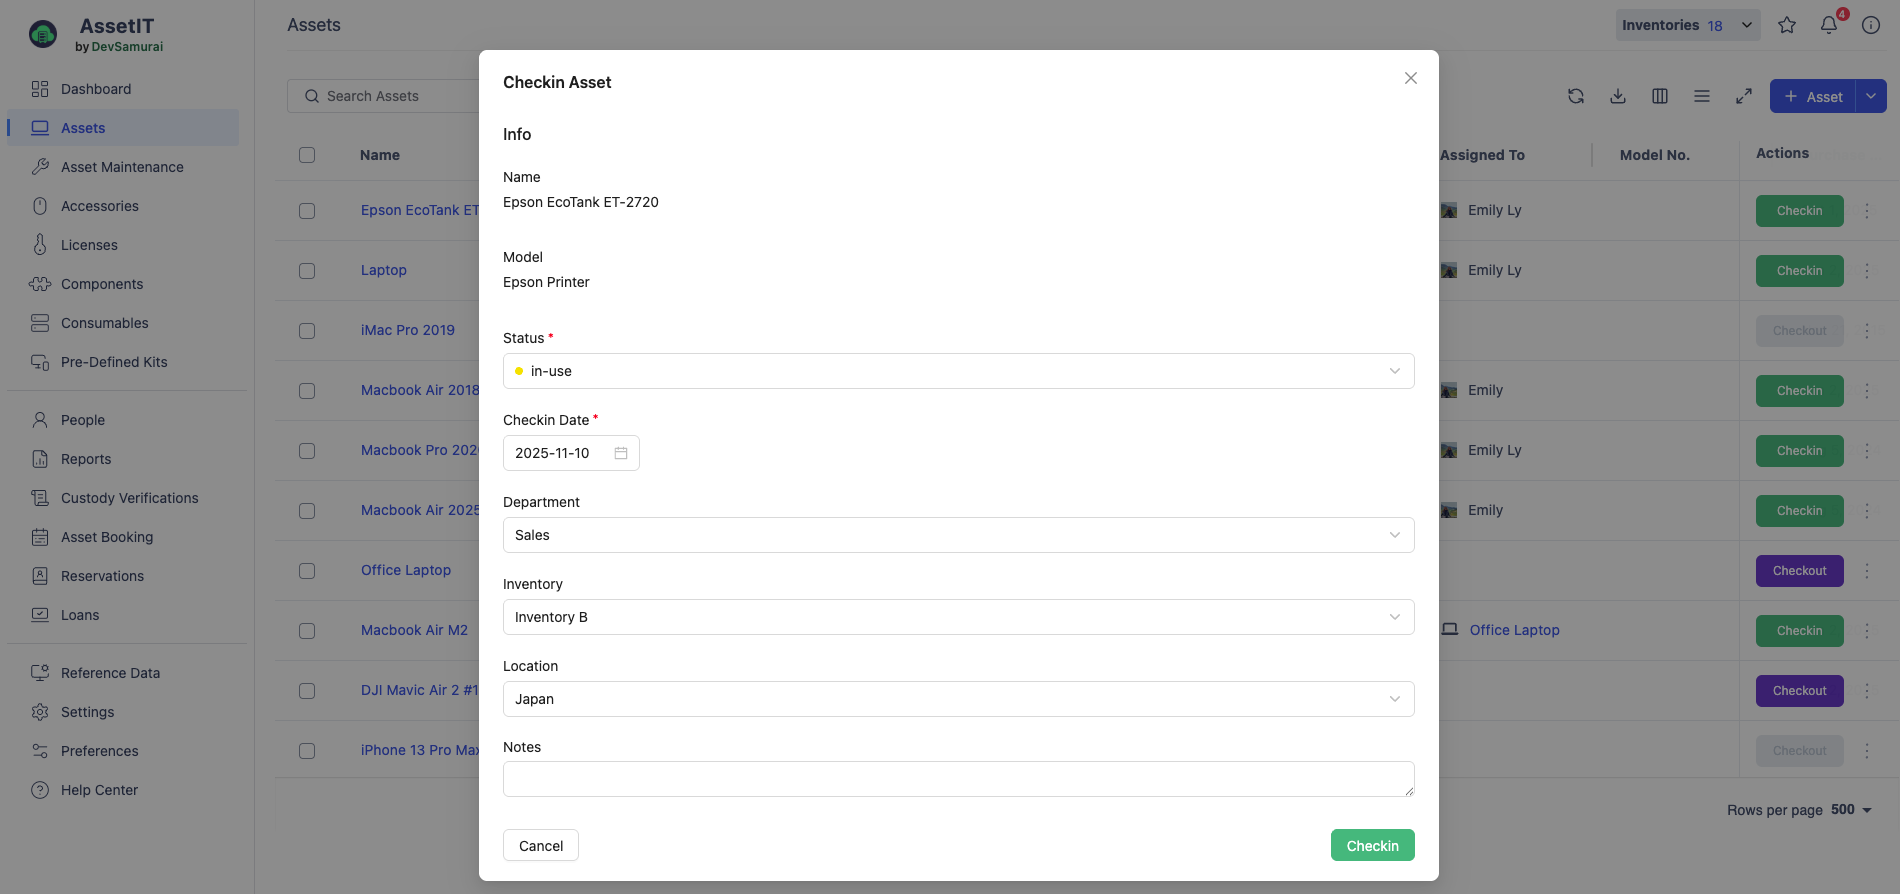
Task: Expand the Department dropdown set to Sales
Action: (958, 535)
